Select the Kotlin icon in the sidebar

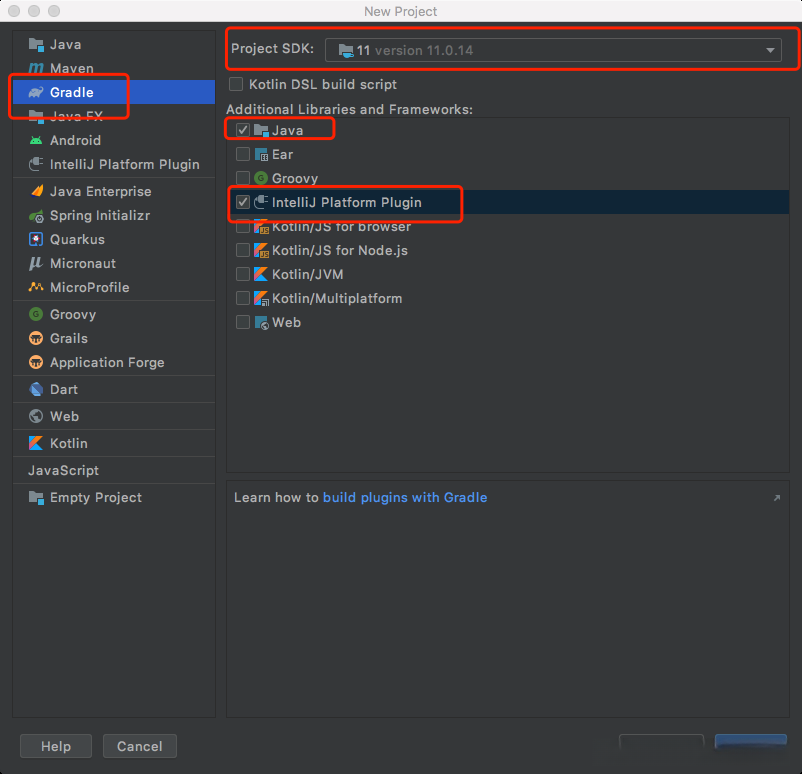[x=36, y=443]
